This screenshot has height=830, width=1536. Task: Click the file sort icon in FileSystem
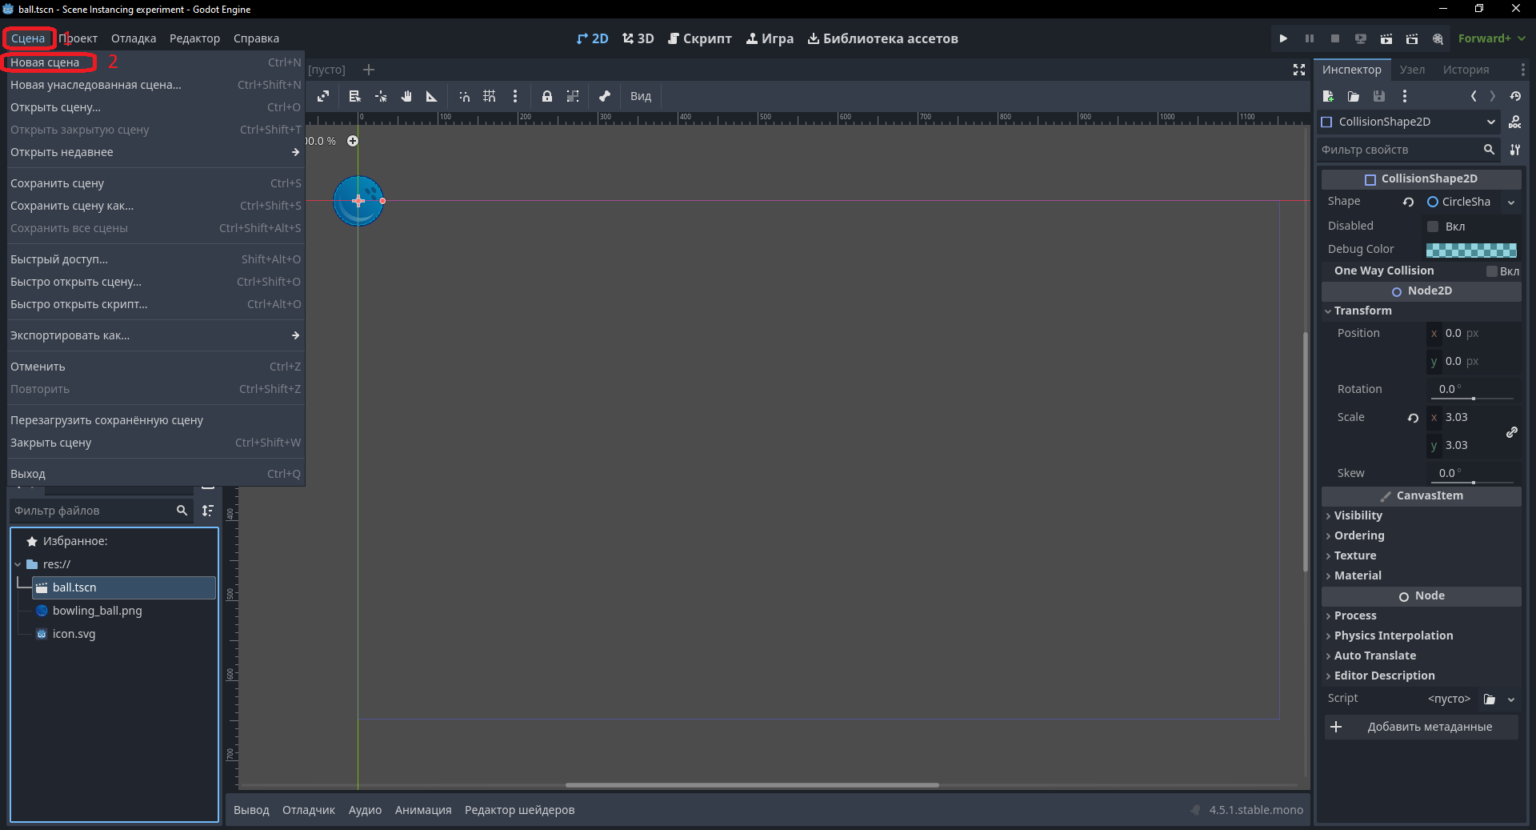point(208,510)
